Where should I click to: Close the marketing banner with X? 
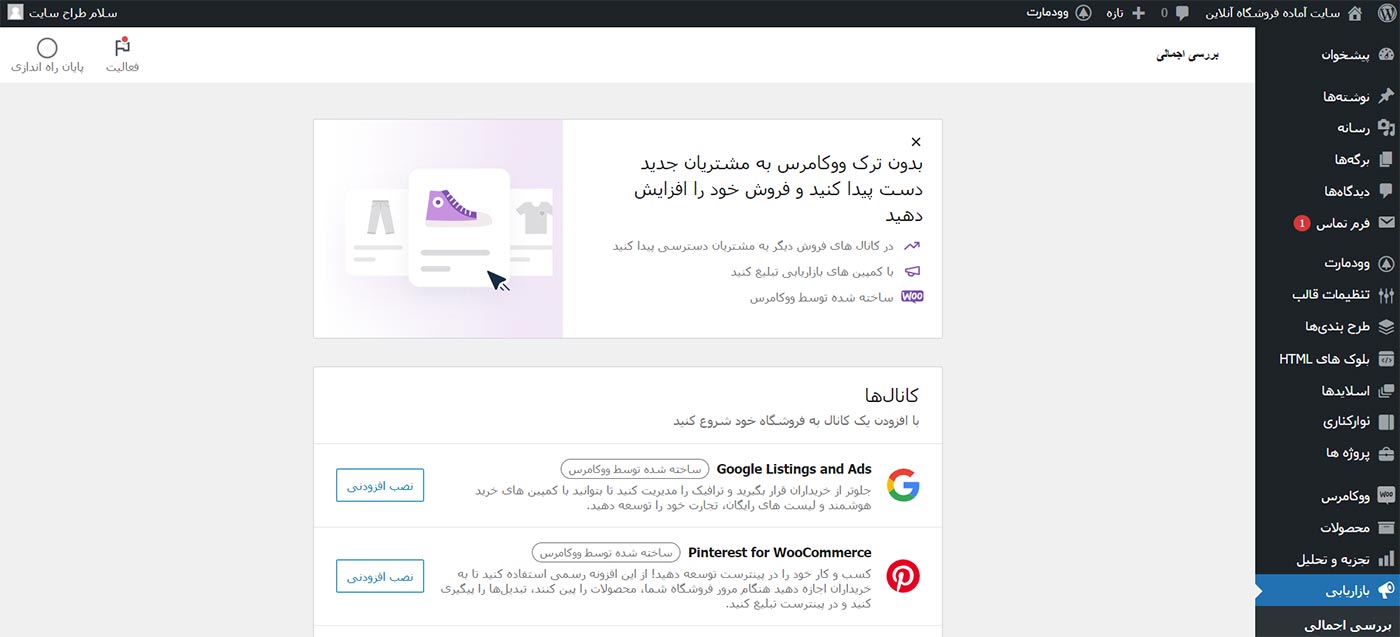[x=916, y=142]
